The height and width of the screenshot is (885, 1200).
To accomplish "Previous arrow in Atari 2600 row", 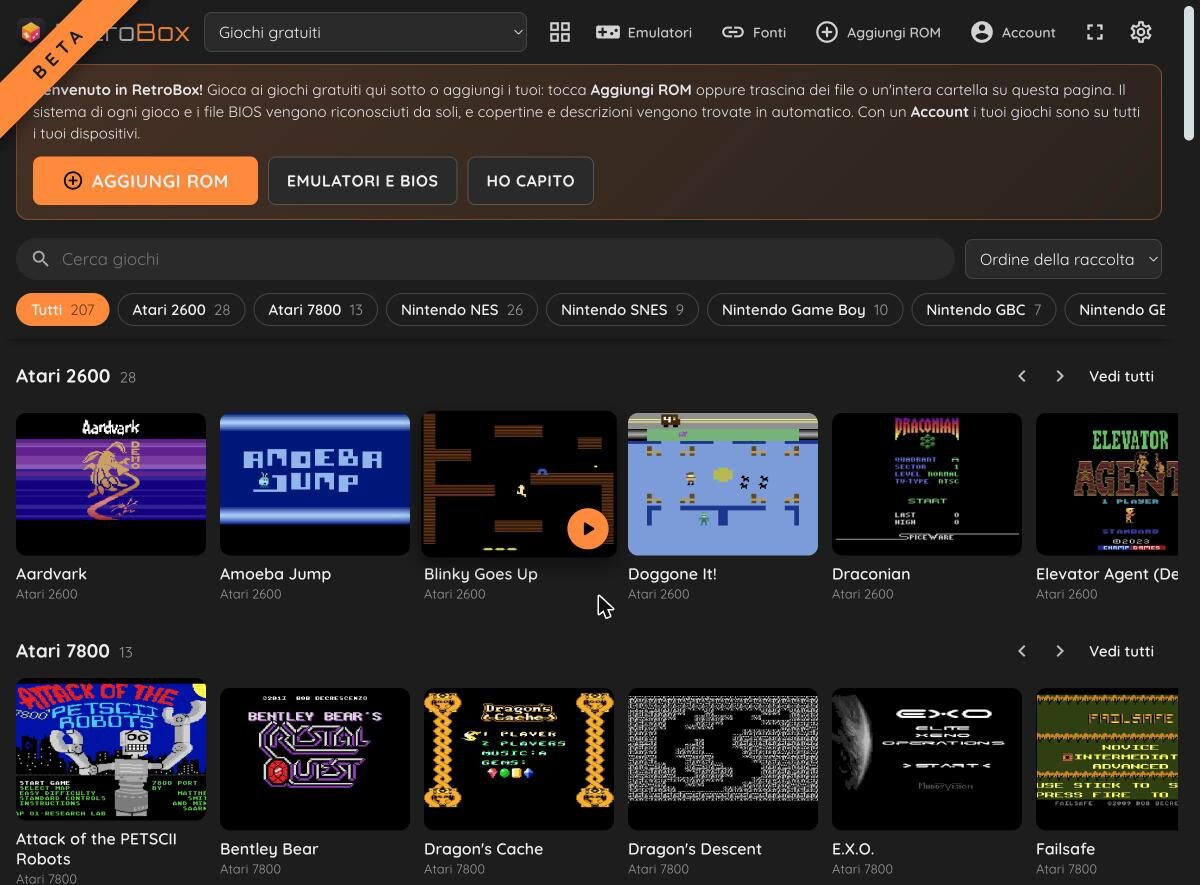I will click(1021, 376).
